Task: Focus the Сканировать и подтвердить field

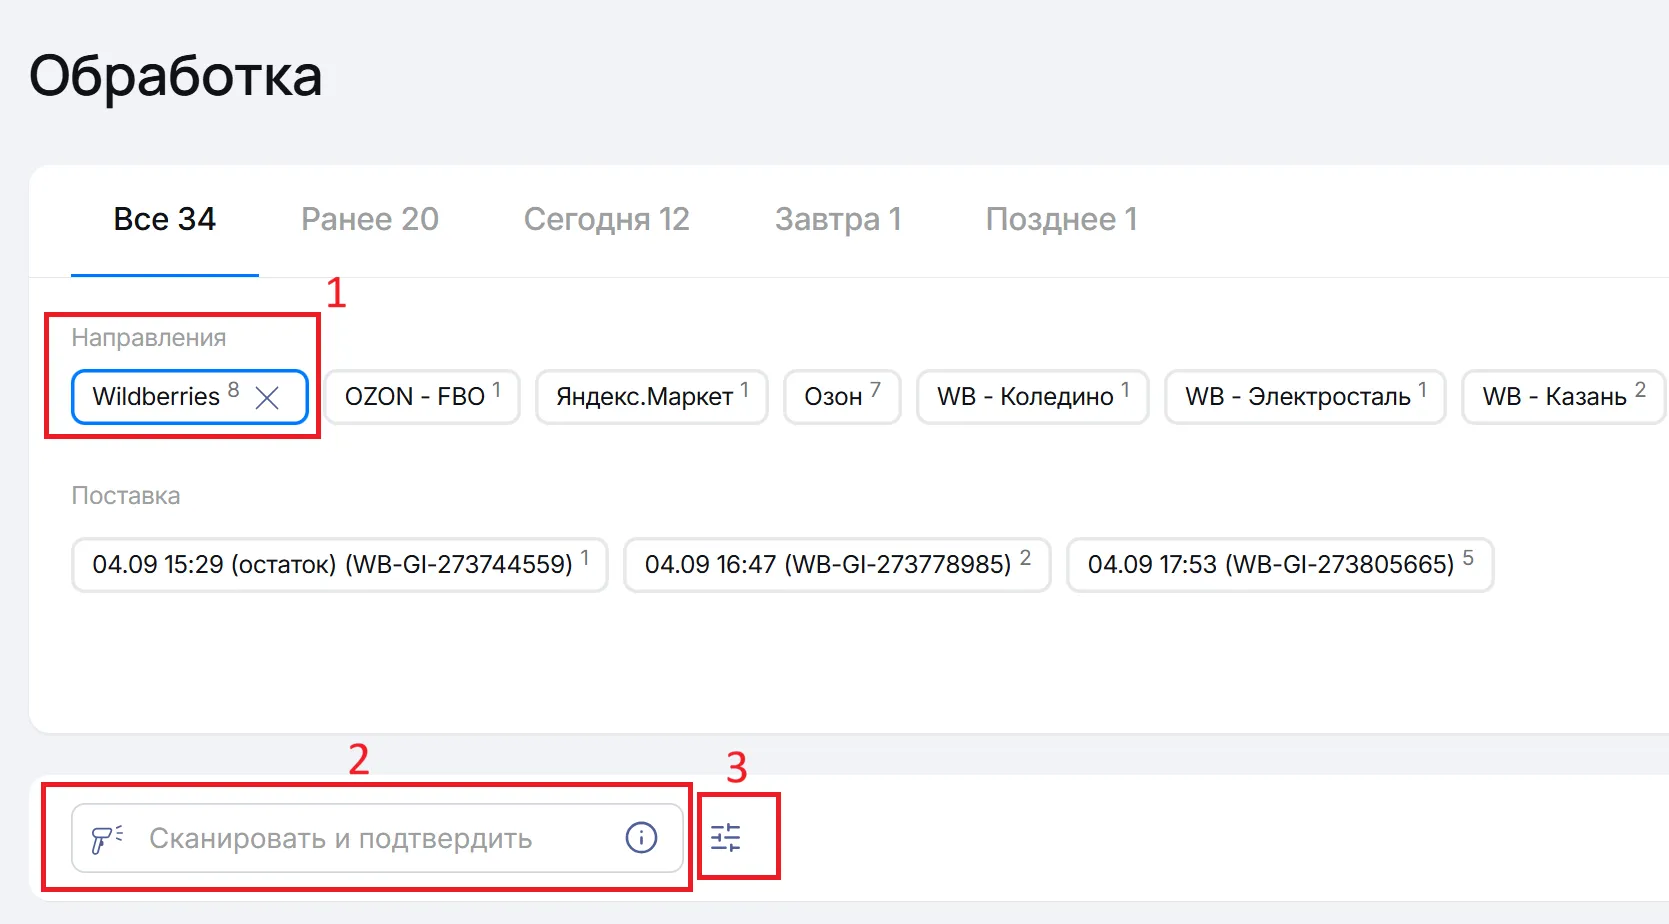Action: click(x=377, y=838)
